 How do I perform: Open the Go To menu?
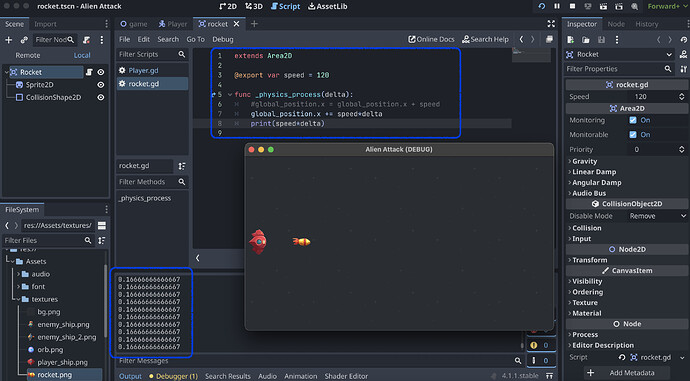[x=195, y=39]
